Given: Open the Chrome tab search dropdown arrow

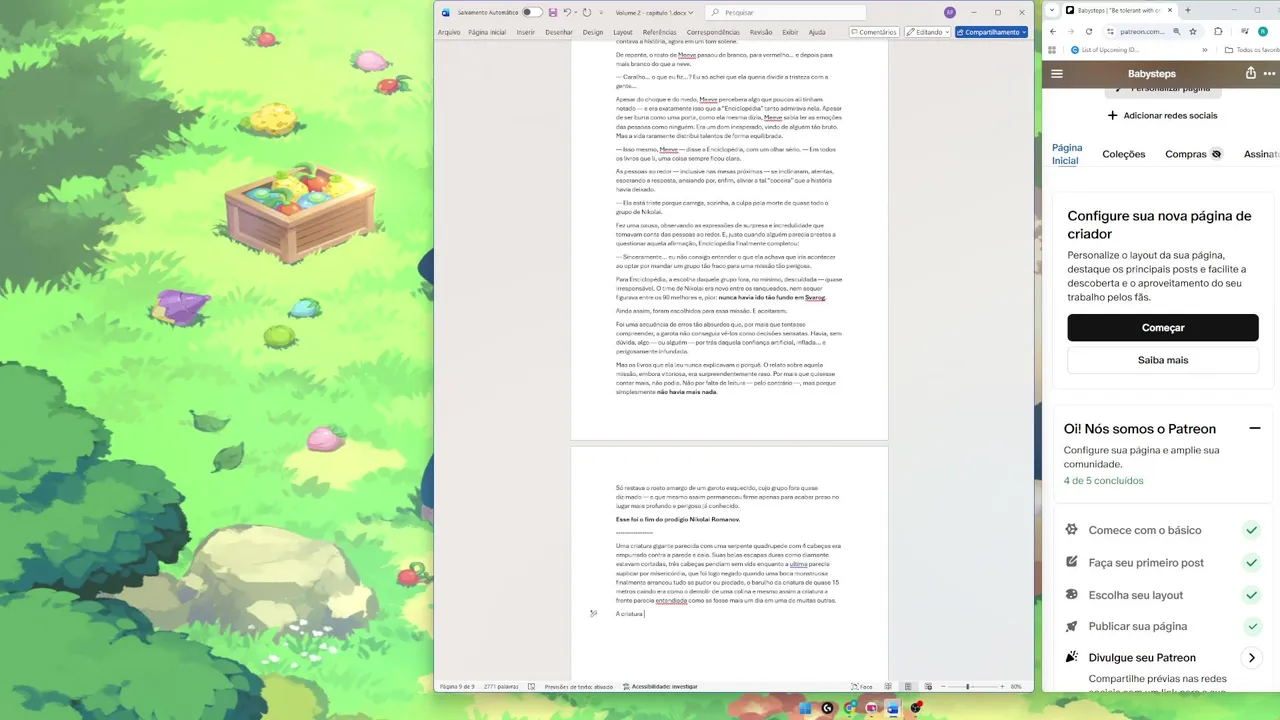Looking at the screenshot, I should (1052, 10).
